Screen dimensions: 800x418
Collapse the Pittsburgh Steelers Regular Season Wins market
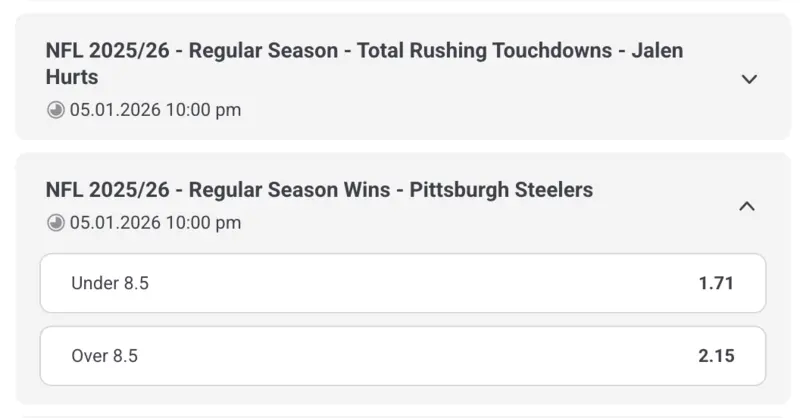pyautogui.click(x=746, y=206)
